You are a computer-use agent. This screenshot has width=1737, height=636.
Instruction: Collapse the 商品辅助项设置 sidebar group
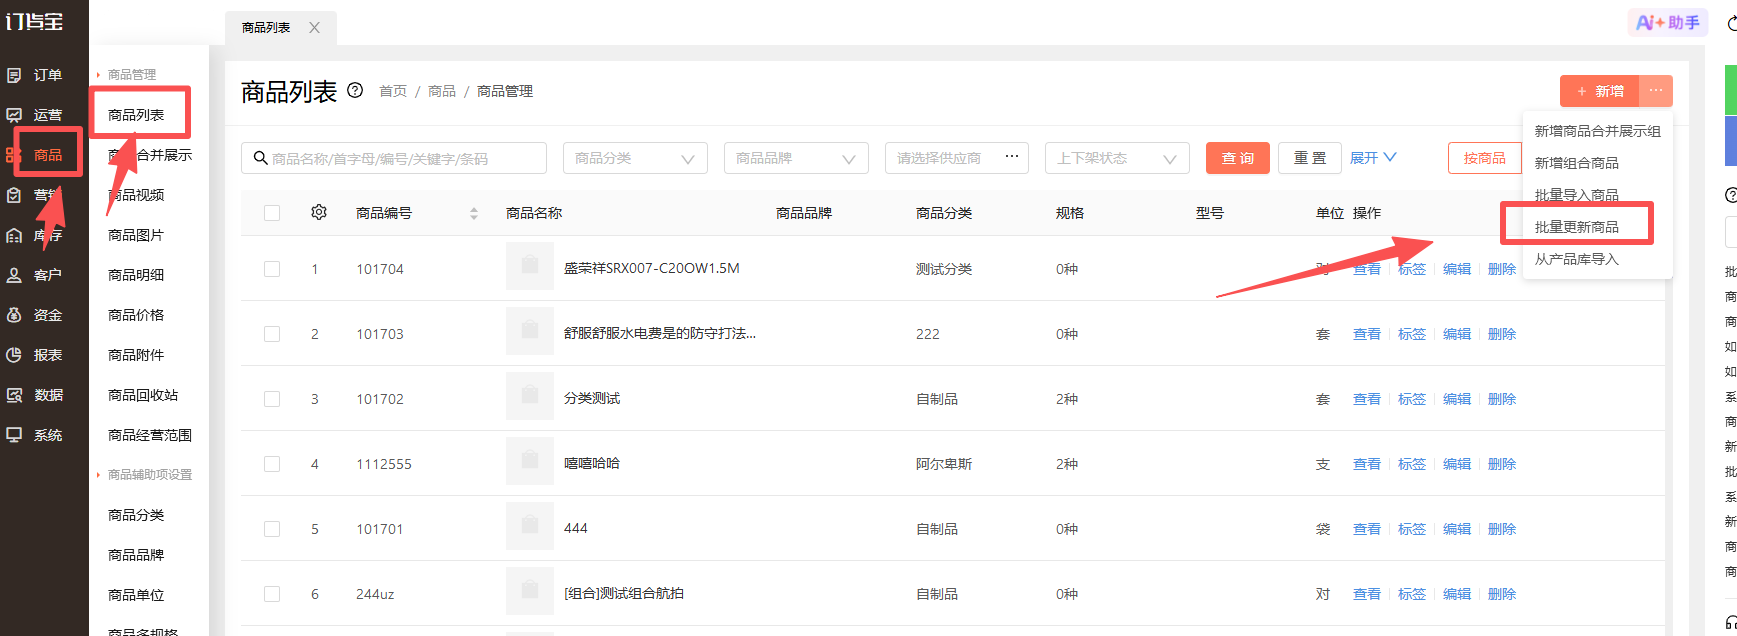coord(145,475)
